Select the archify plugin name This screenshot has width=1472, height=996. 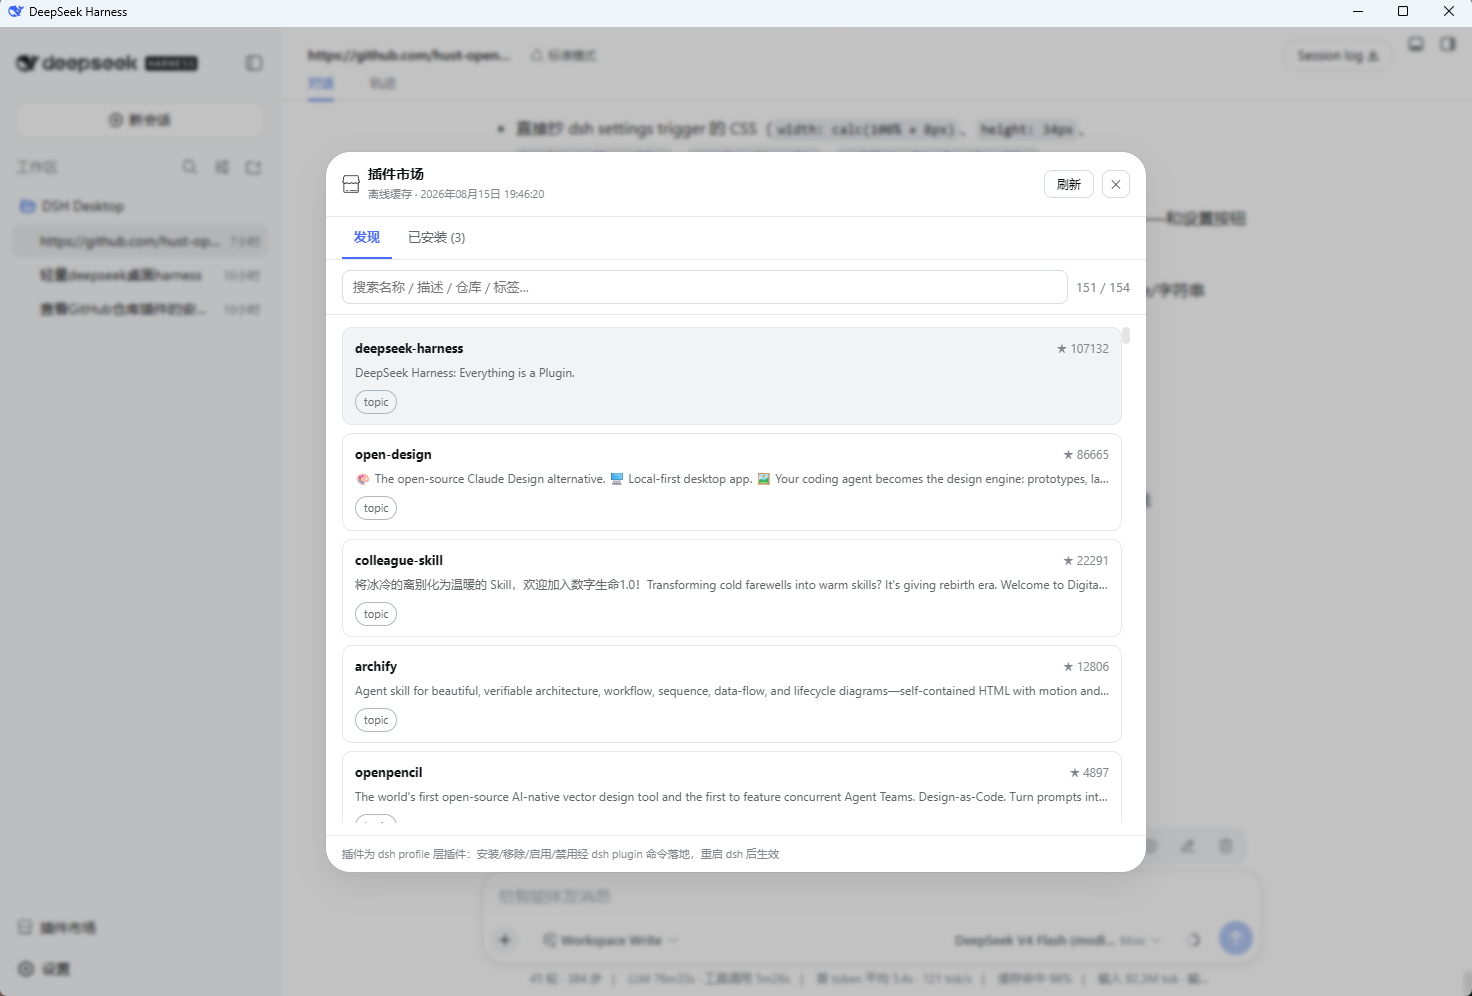tap(376, 666)
